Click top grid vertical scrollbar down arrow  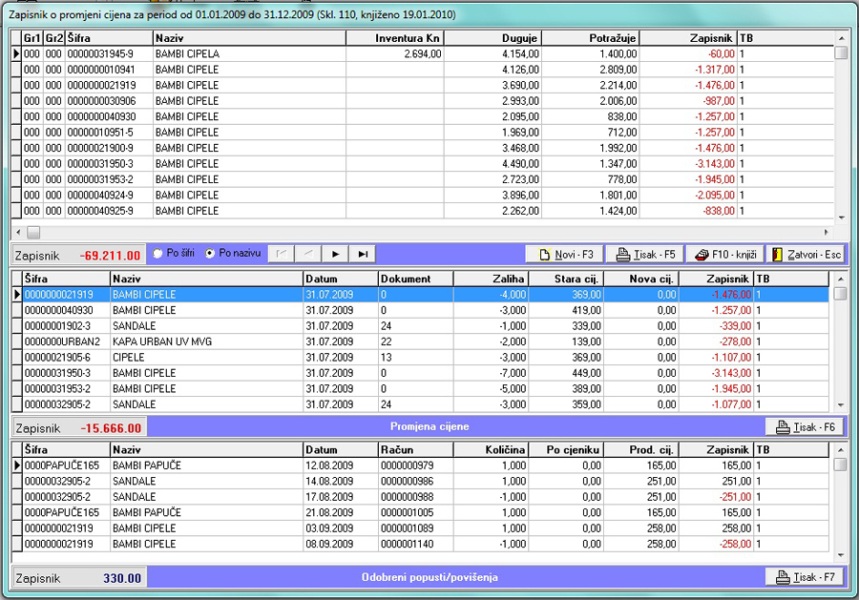click(841, 218)
